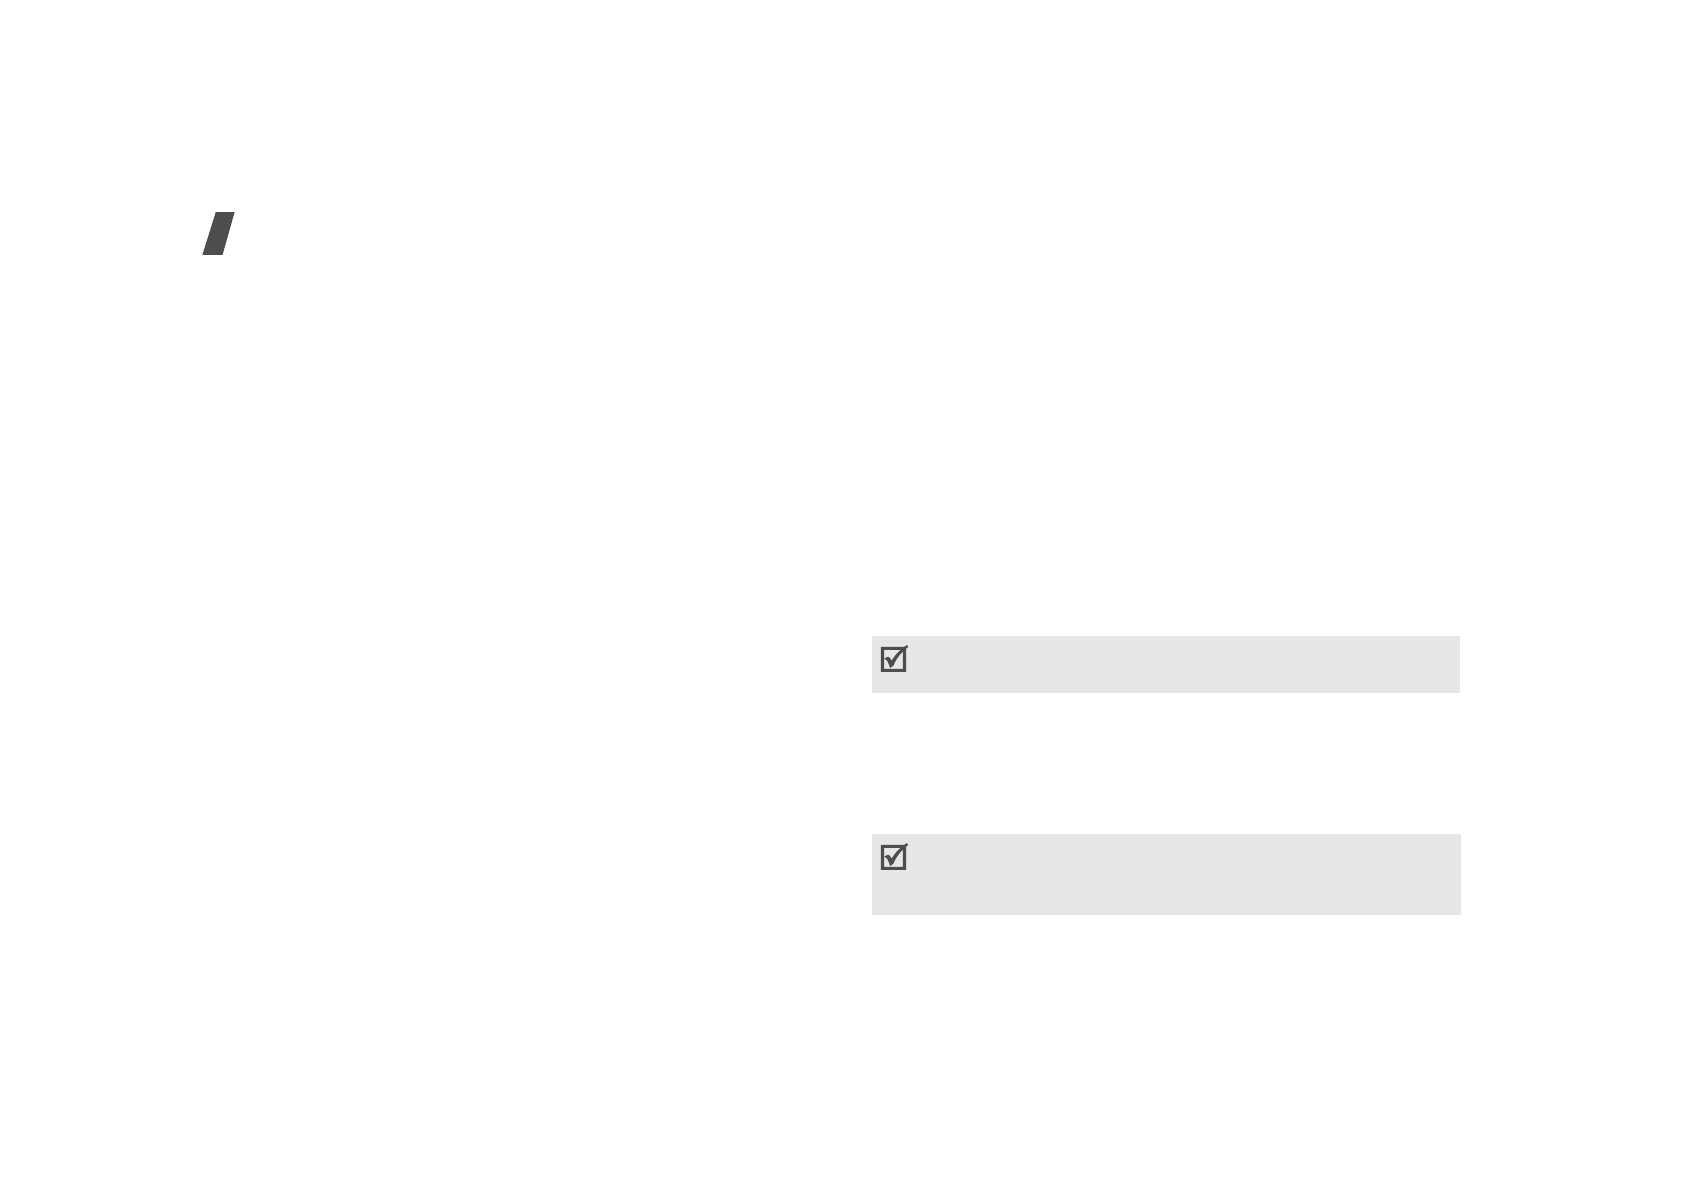
Task: Uncheck the first note's checkbox icon
Action: pyautogui.click(x=894, y=659)
